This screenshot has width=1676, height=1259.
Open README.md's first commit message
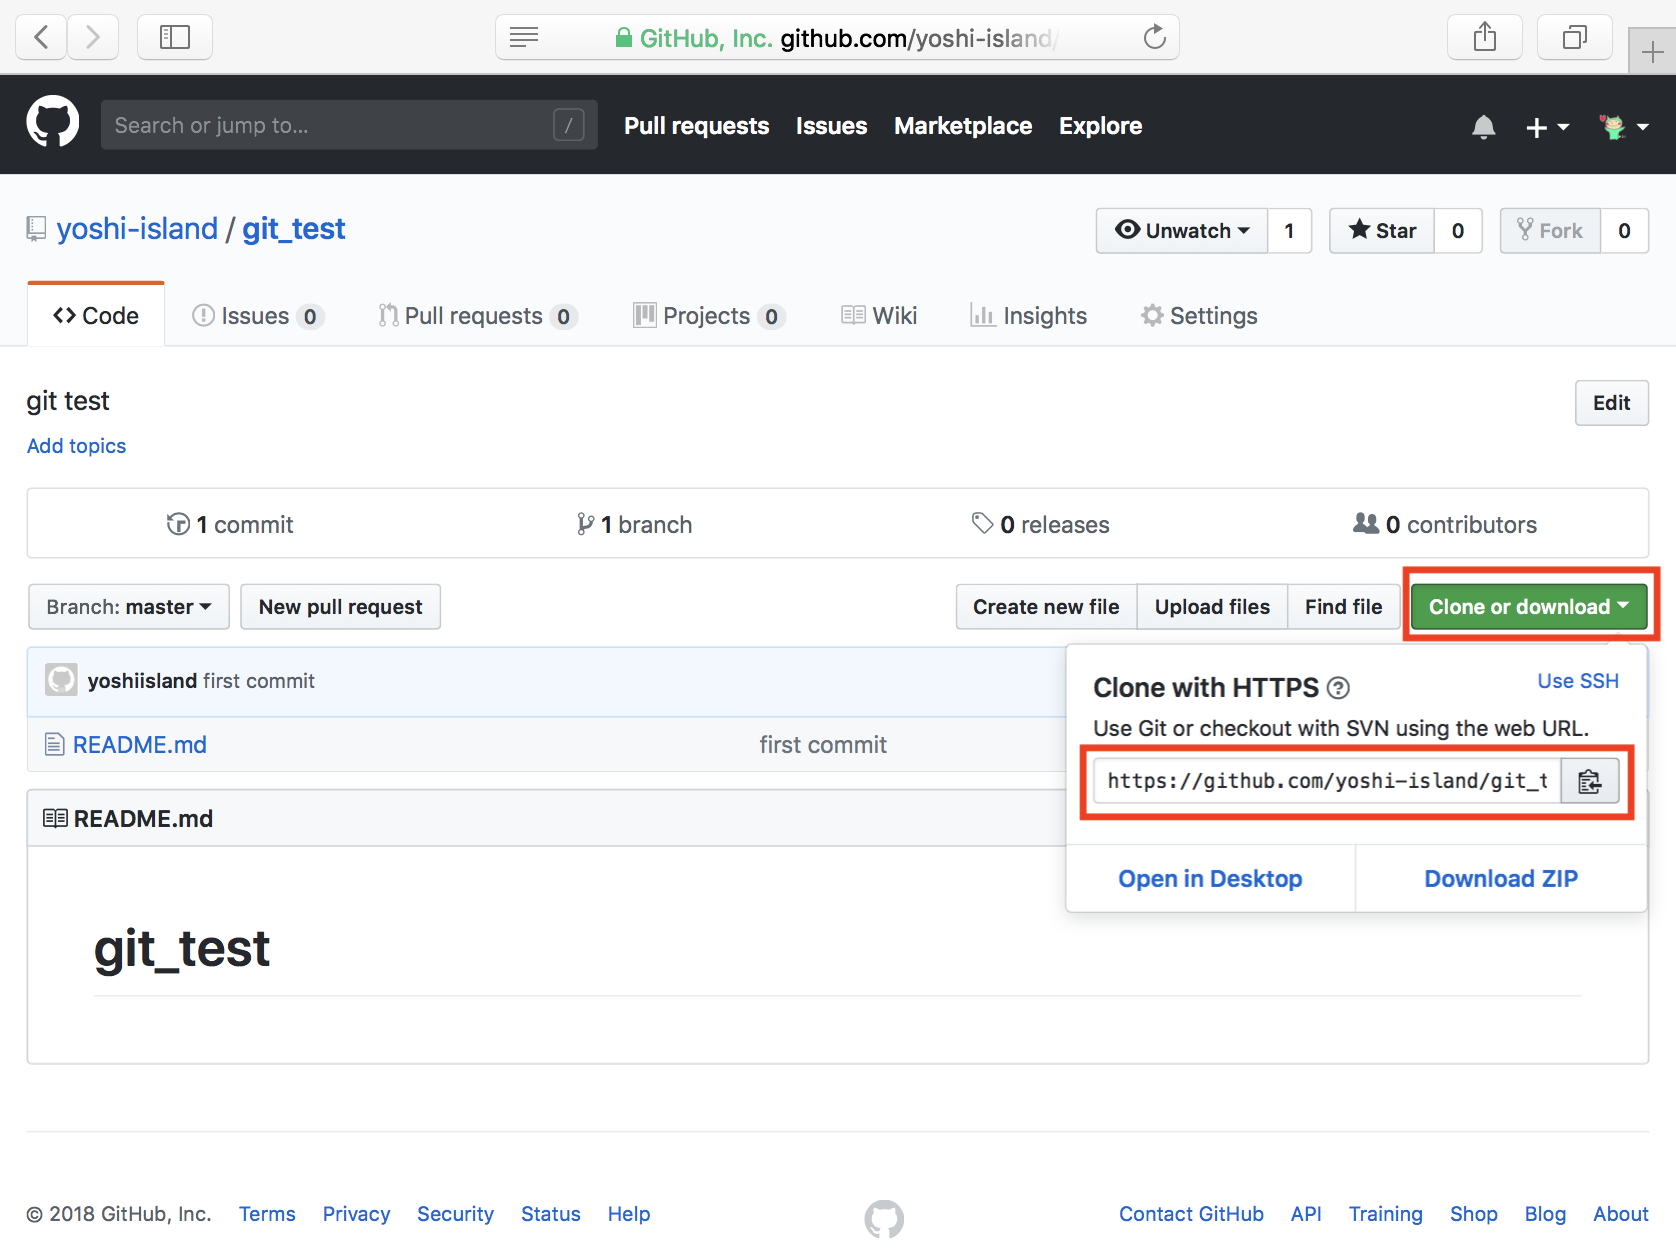coord(823,745)
